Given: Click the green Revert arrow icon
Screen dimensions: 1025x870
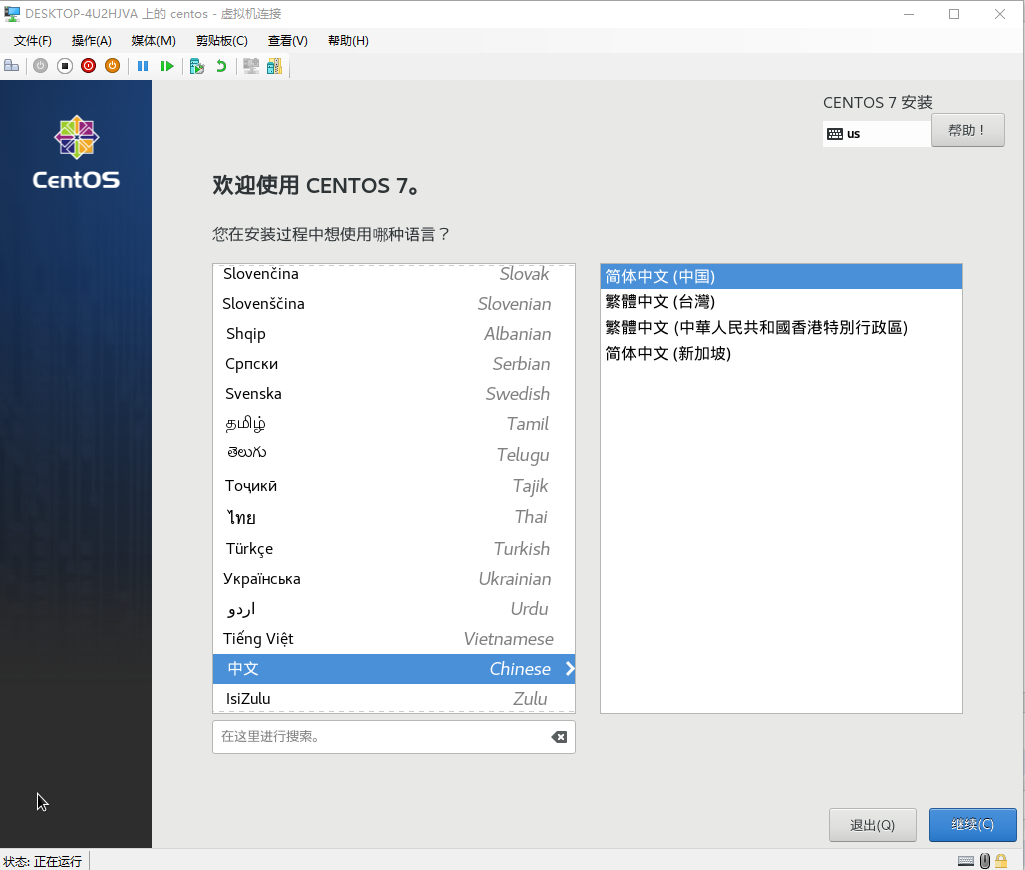Looking at the screenshot, I should (221, 66).
